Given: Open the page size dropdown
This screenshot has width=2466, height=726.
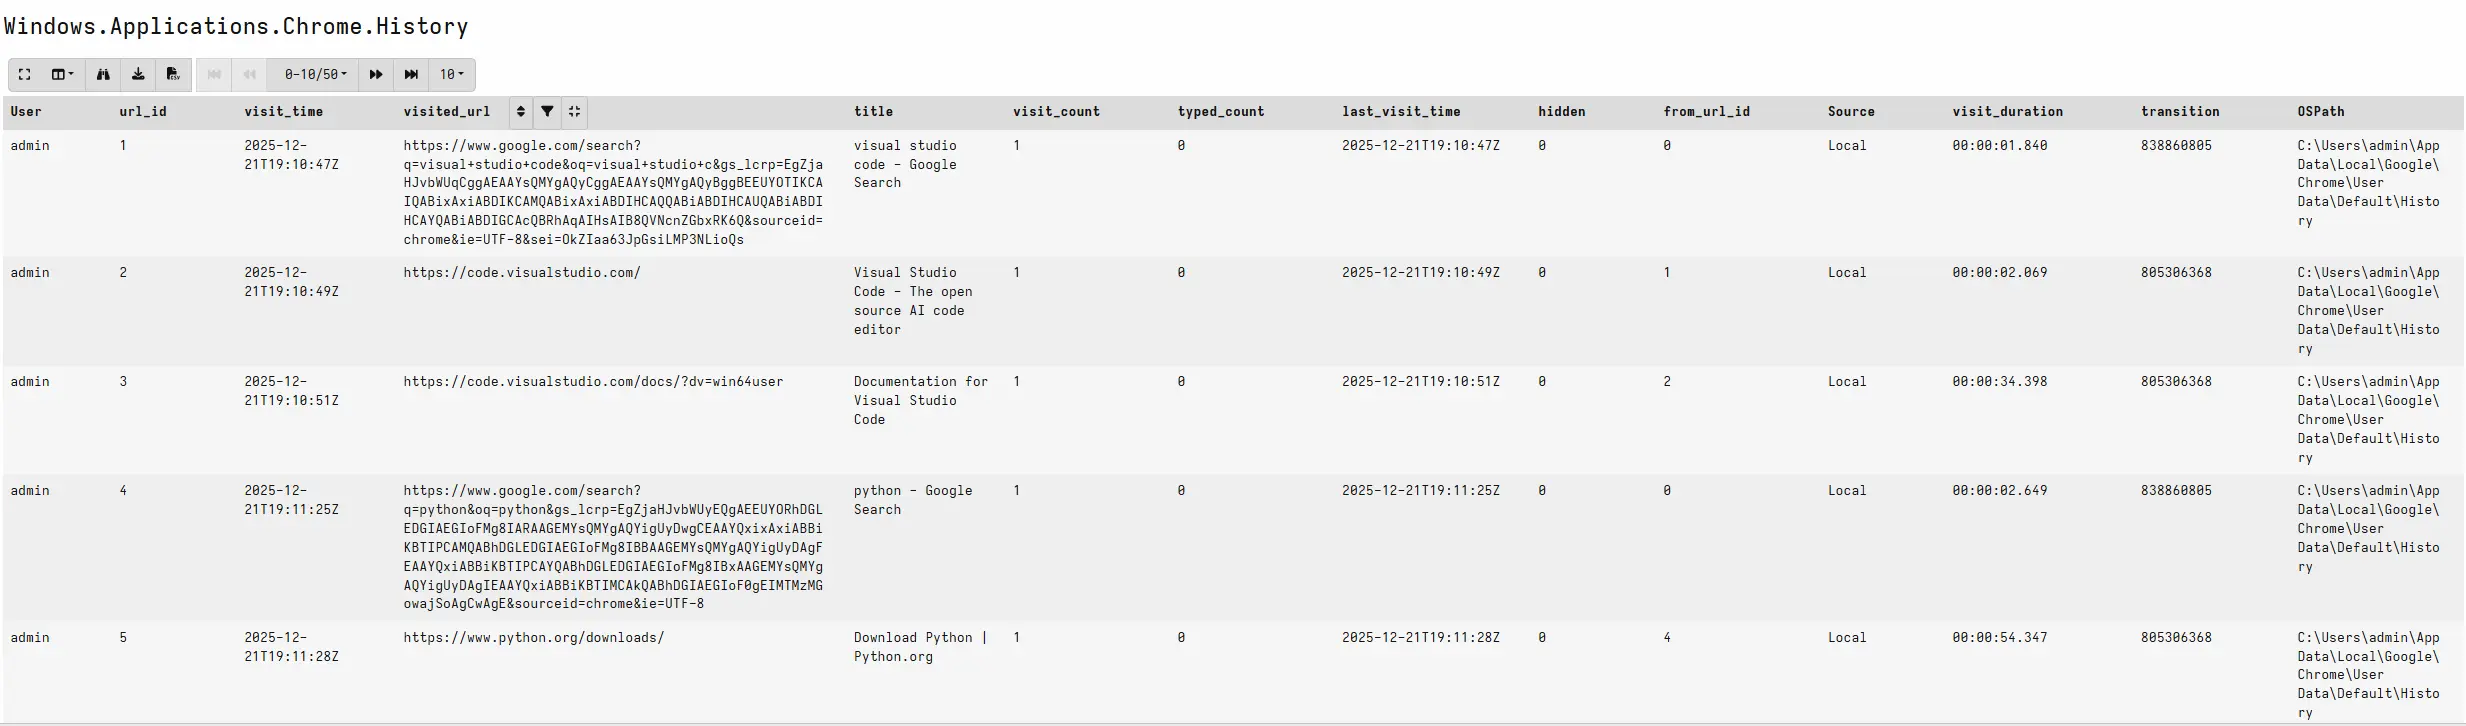Looking at the screenshot, I should tap(451, 74).
